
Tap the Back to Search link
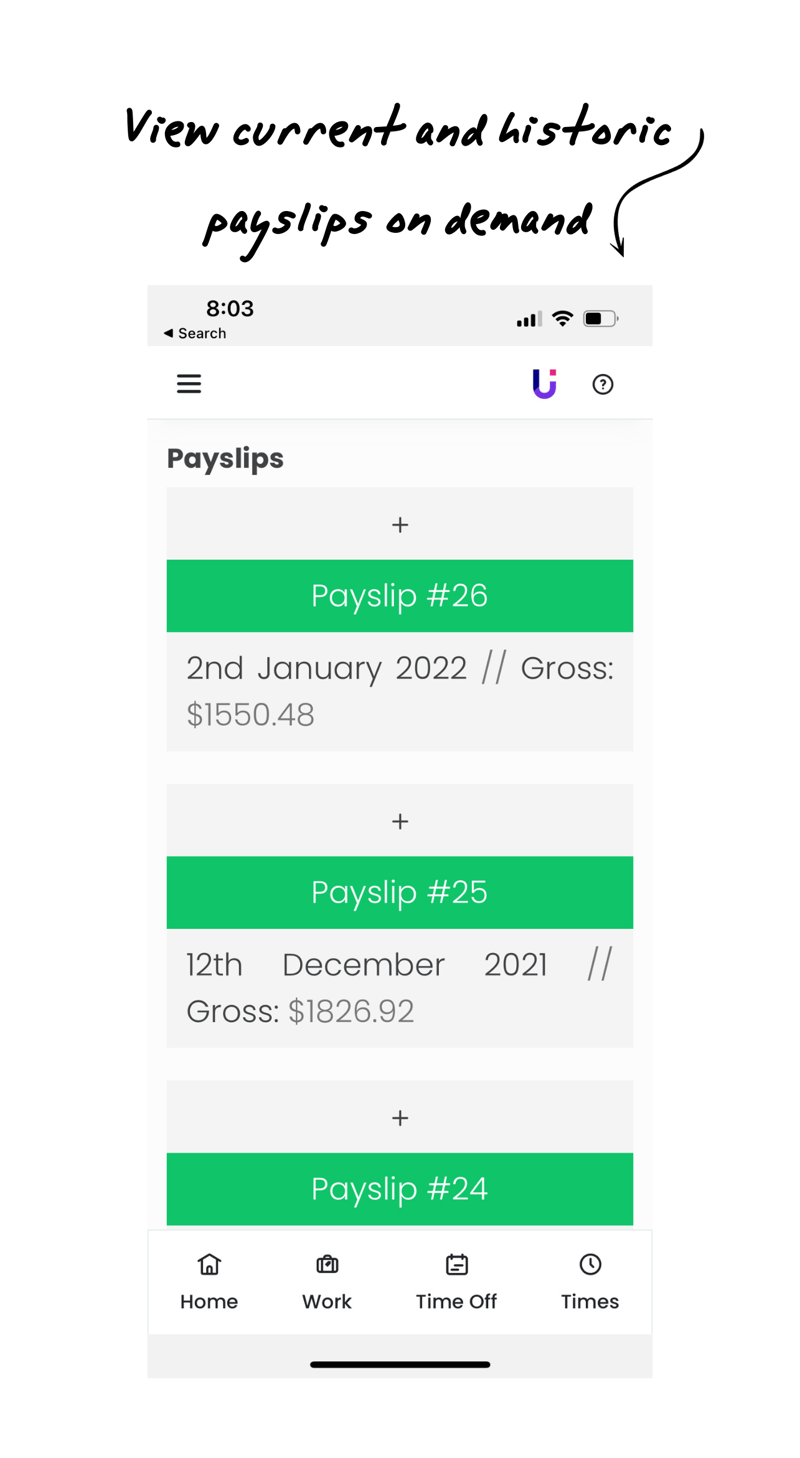click(x=194, y=334)
